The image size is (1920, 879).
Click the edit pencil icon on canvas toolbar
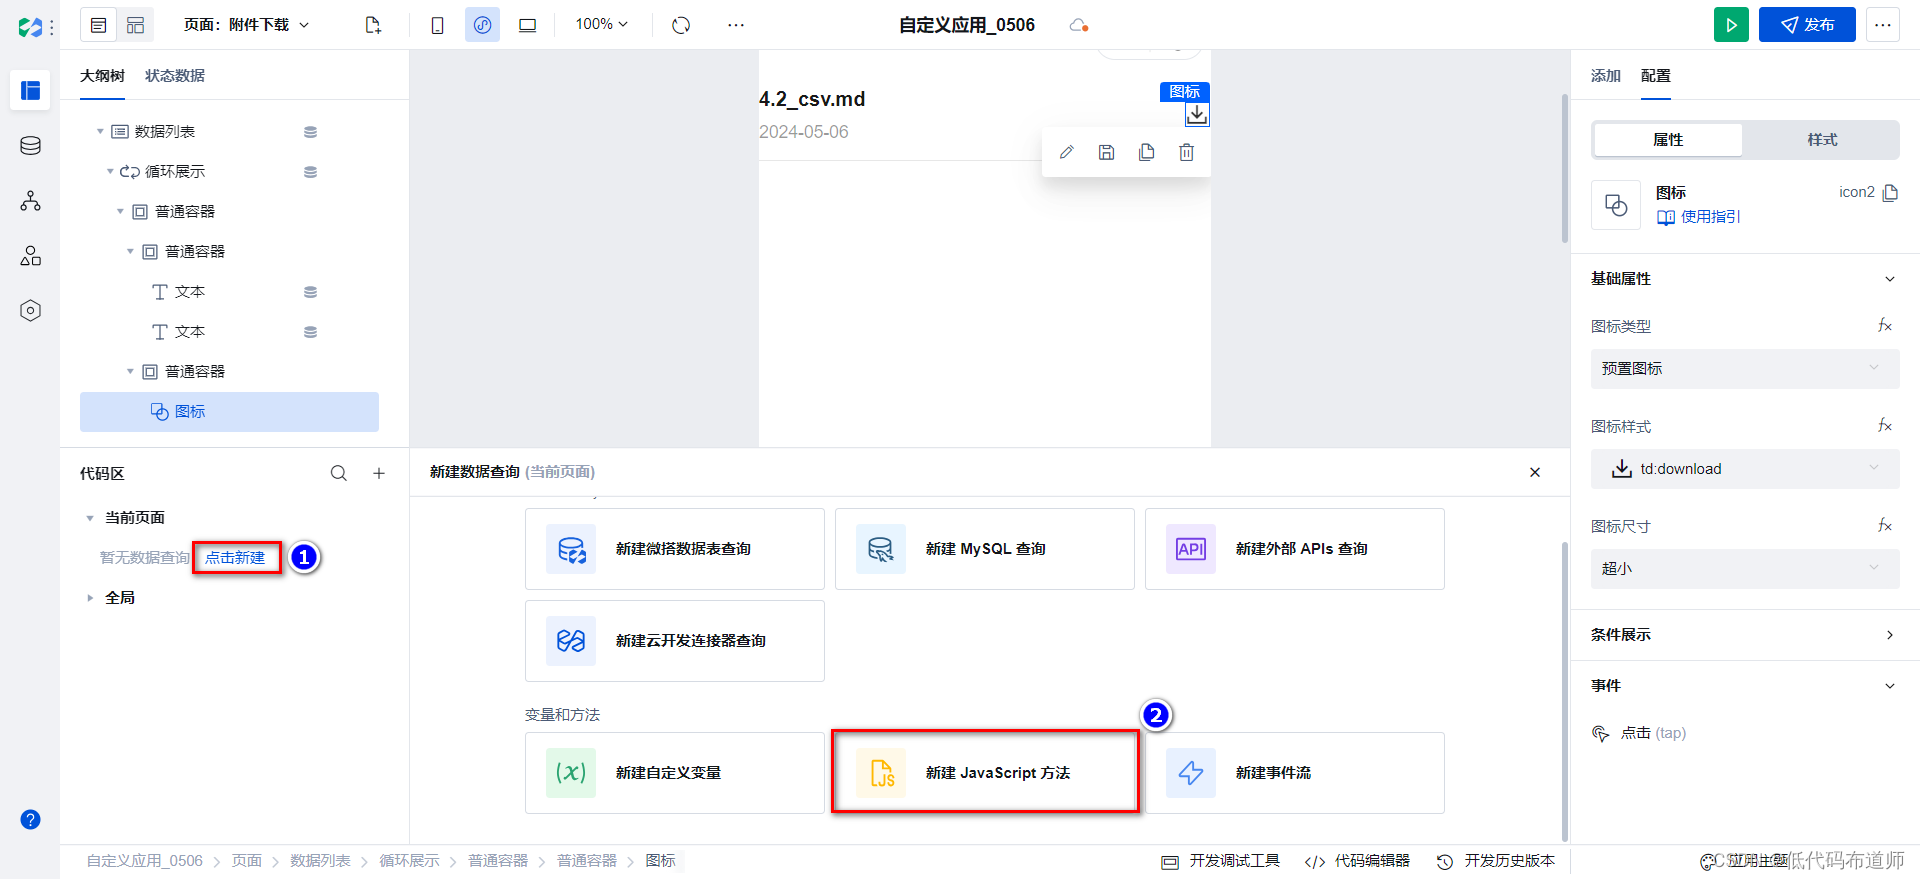(x=1067, y=152)
